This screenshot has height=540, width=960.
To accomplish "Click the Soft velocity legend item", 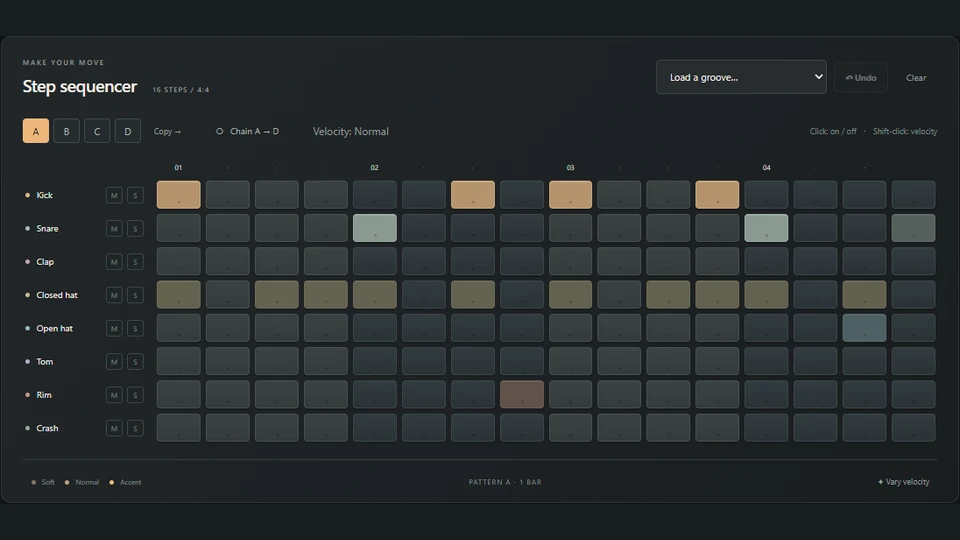I will pyautogui.click(x=43, y=482).
